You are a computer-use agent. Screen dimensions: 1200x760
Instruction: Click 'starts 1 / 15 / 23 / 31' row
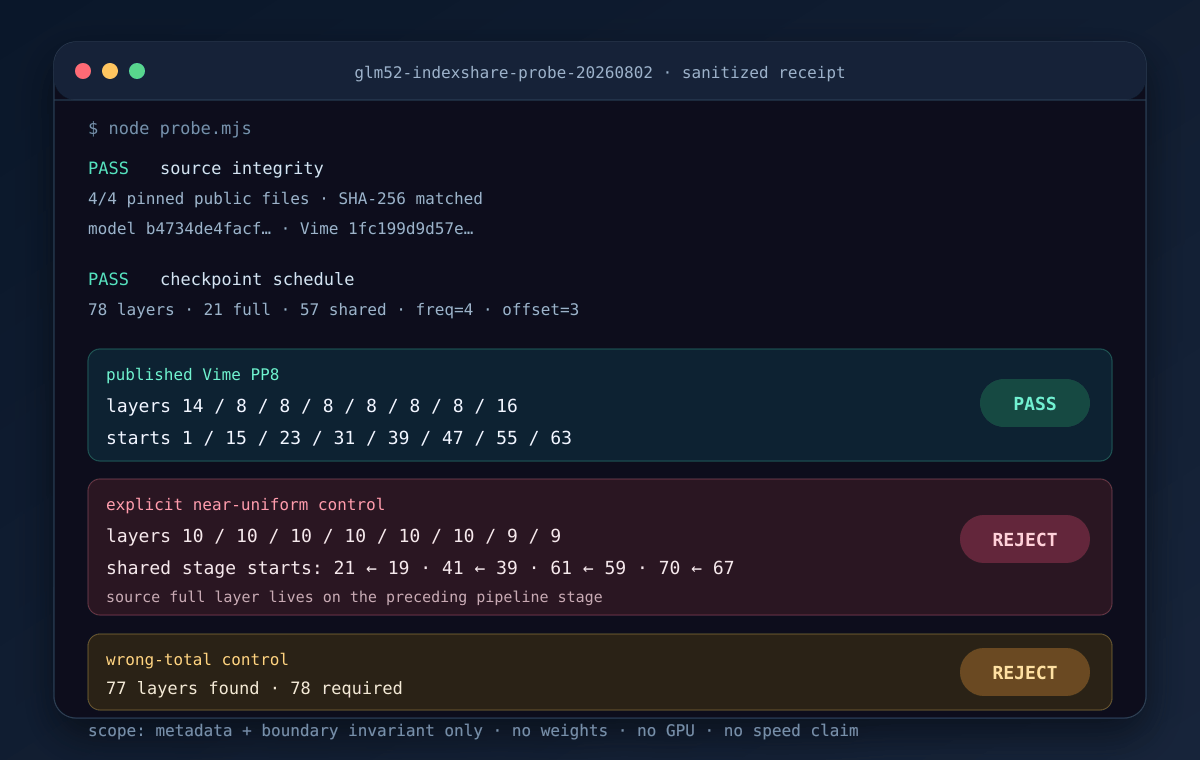point(339,438)
